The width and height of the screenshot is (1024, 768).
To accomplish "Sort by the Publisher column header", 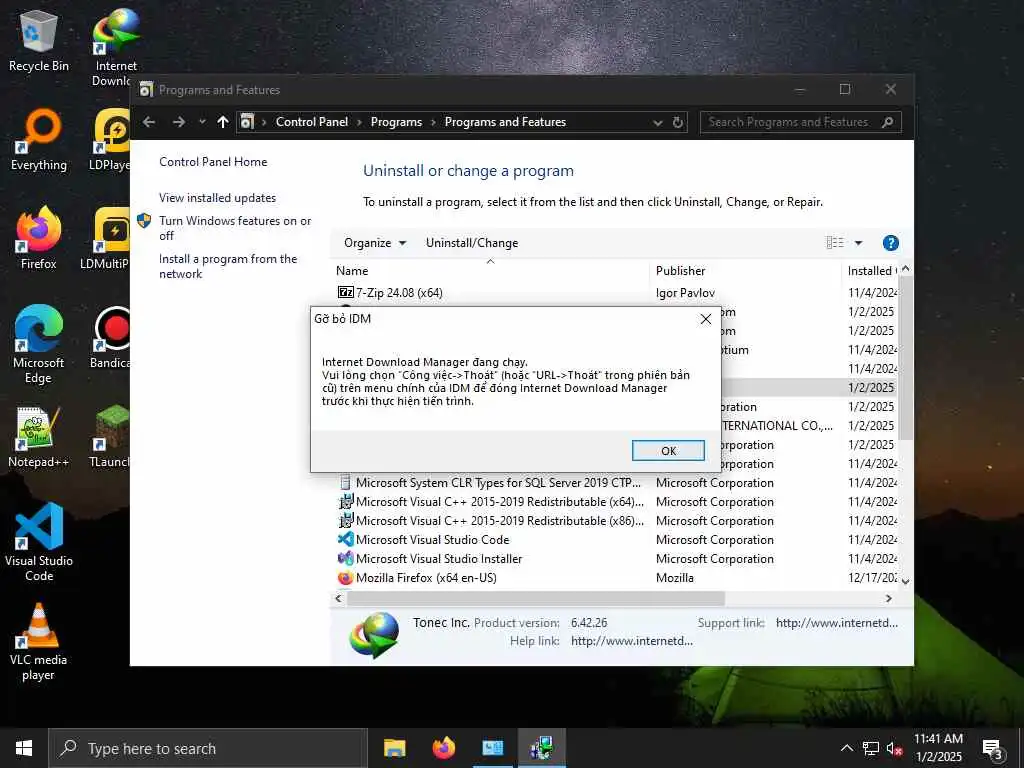I will (745, 270).
